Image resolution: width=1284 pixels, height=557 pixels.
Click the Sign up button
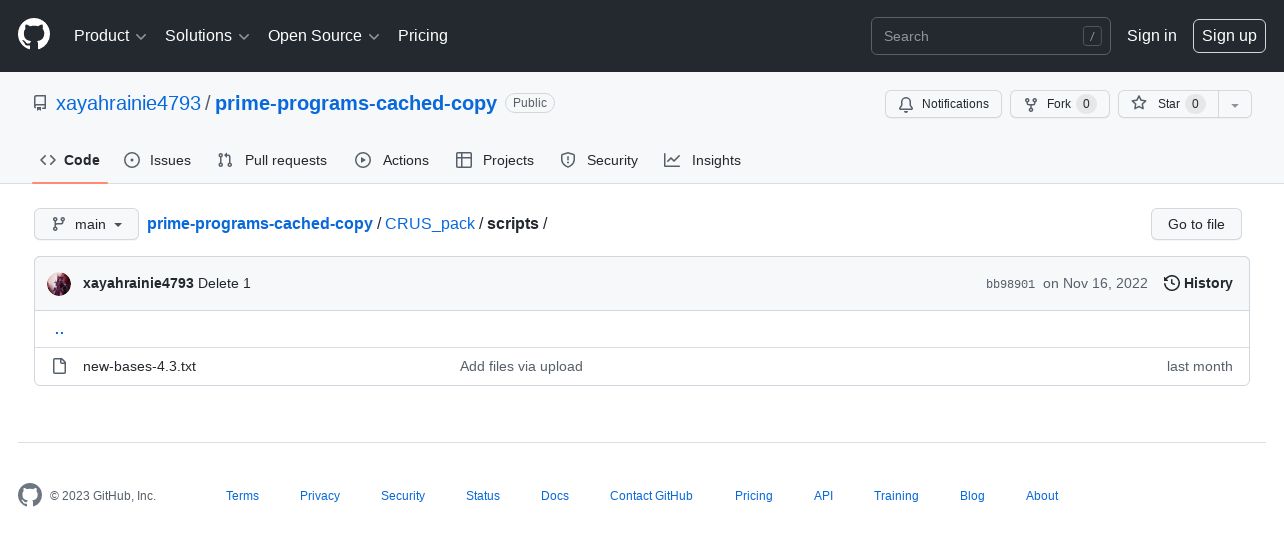(1229, 36)
